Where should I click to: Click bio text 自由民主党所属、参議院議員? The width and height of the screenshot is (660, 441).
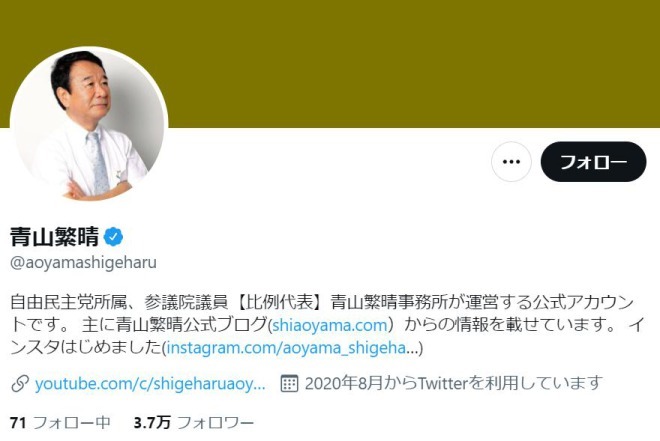click(119, 302)
